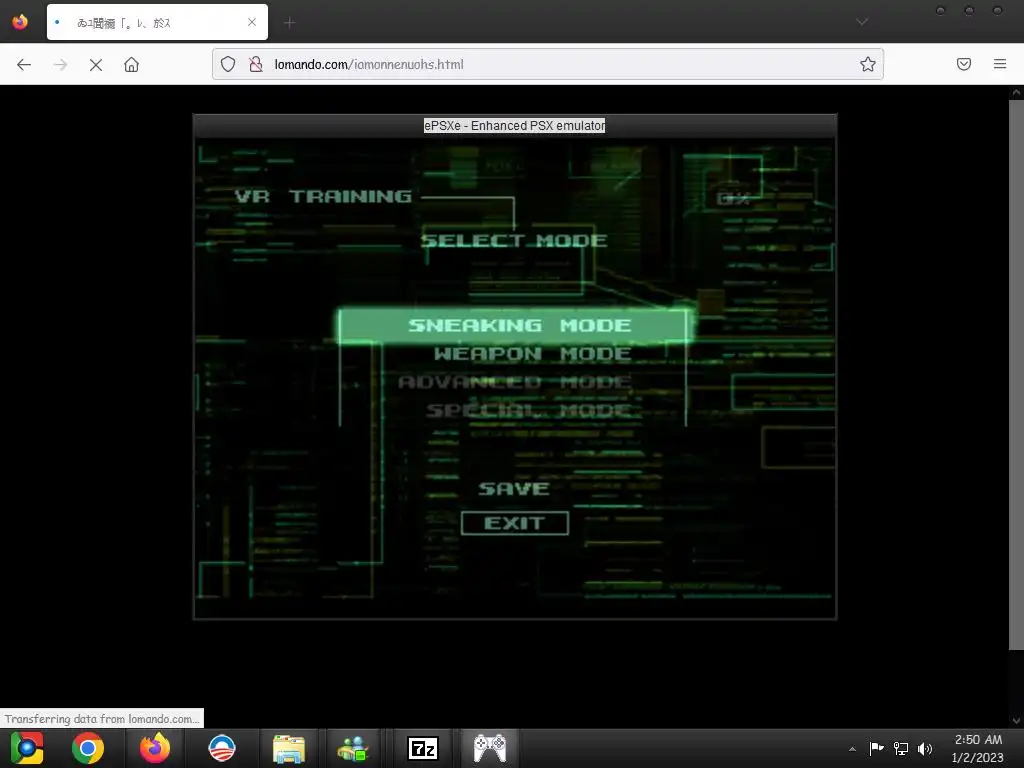Stop the page from loading
Screen dimensions: 1024x768
point(96,64)
